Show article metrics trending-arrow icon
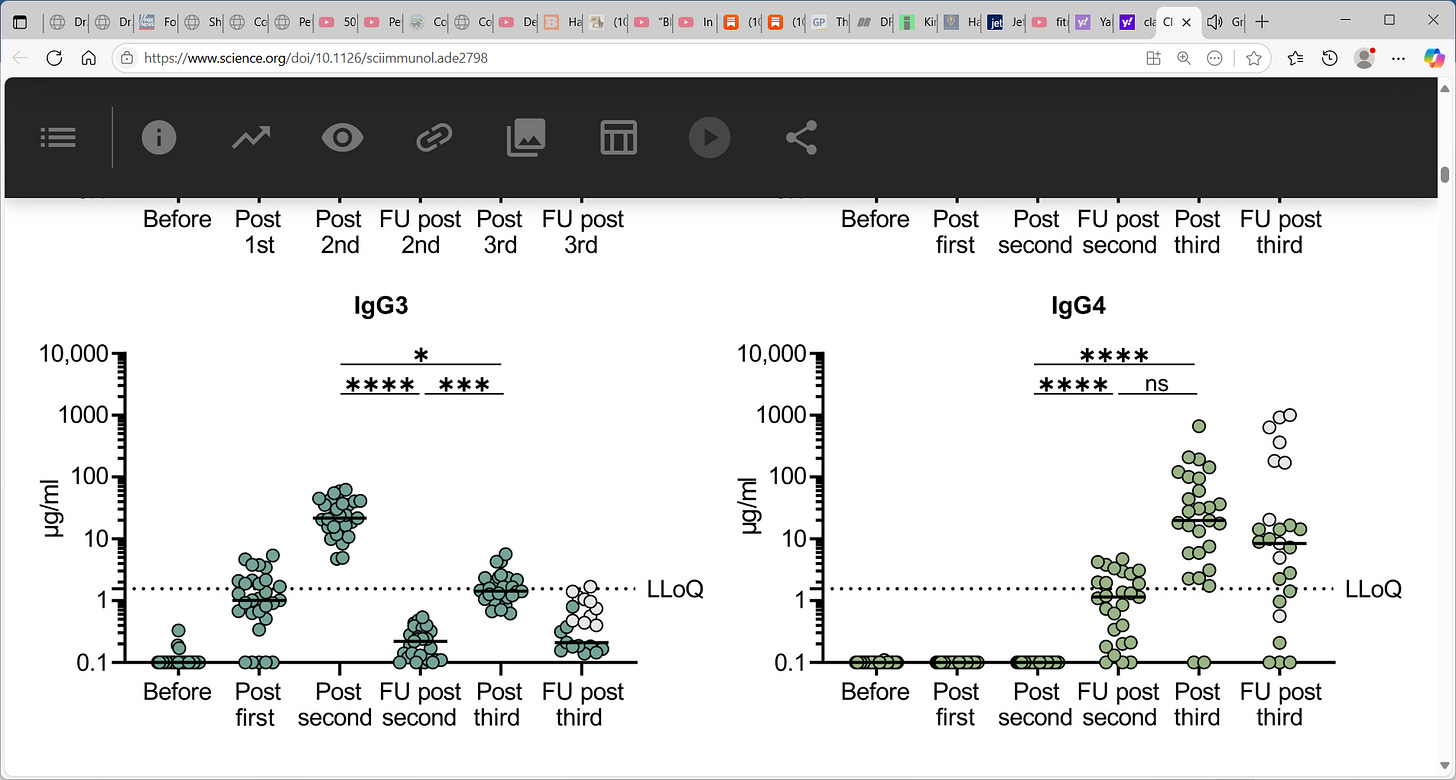This screenshot has height=780, width=1456. point(251,138)
